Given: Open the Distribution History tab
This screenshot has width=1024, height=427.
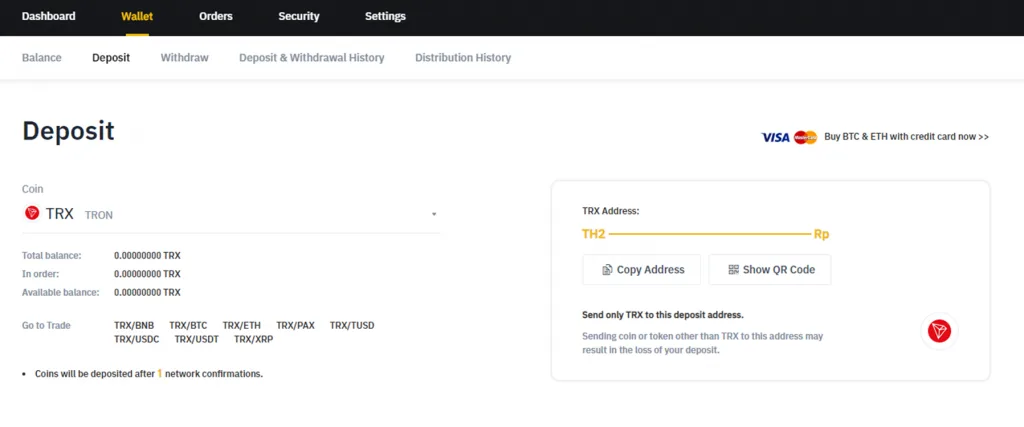Looking at the screenshot, I should click(463, 57).
